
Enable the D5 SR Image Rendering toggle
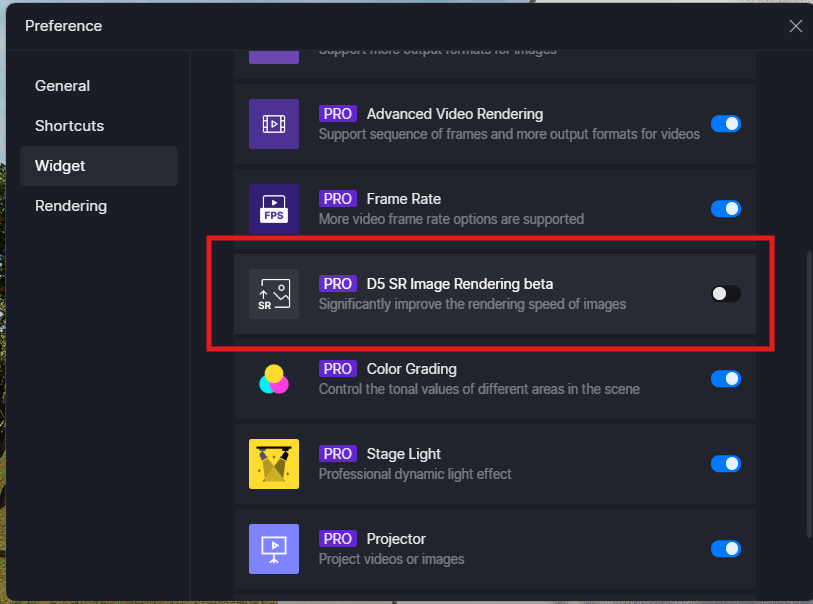point(725,294)
